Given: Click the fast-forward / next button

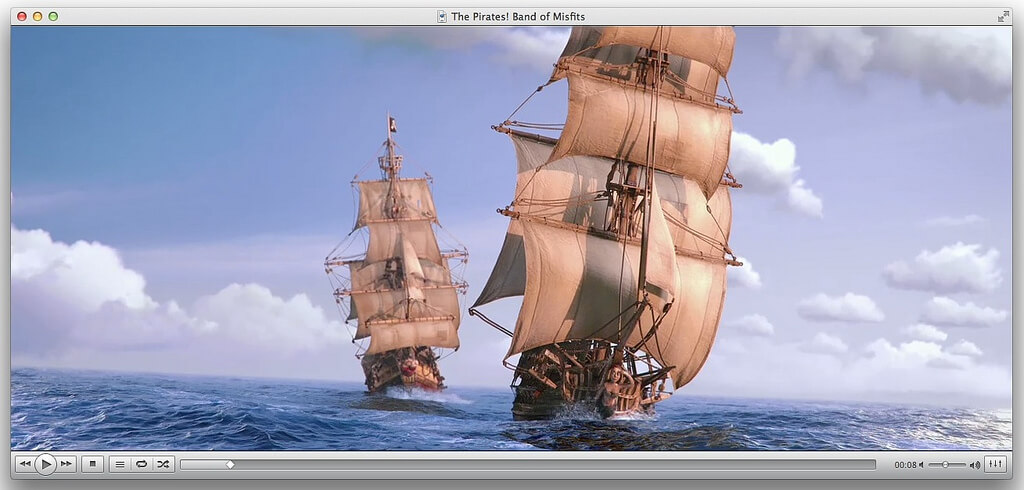Looking at the screenshot, I should (67, 464).
